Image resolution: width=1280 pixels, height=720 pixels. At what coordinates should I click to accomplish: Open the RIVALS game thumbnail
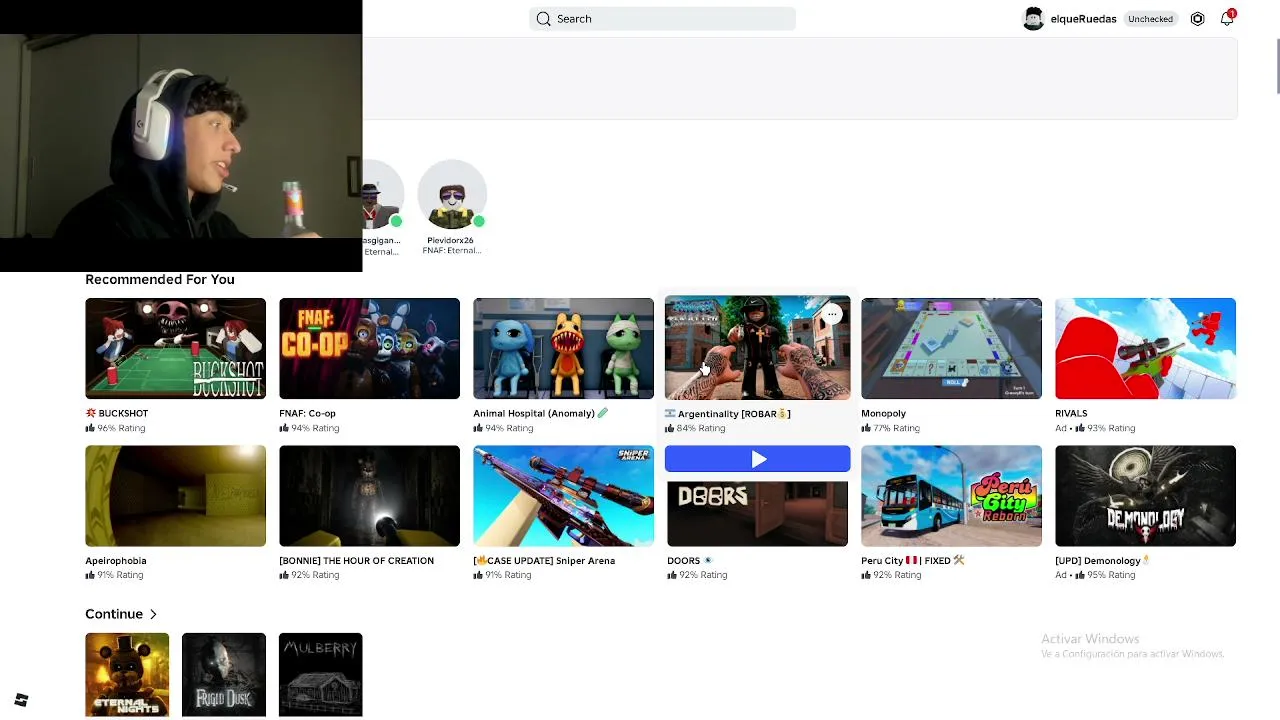tap(1145, 348)
